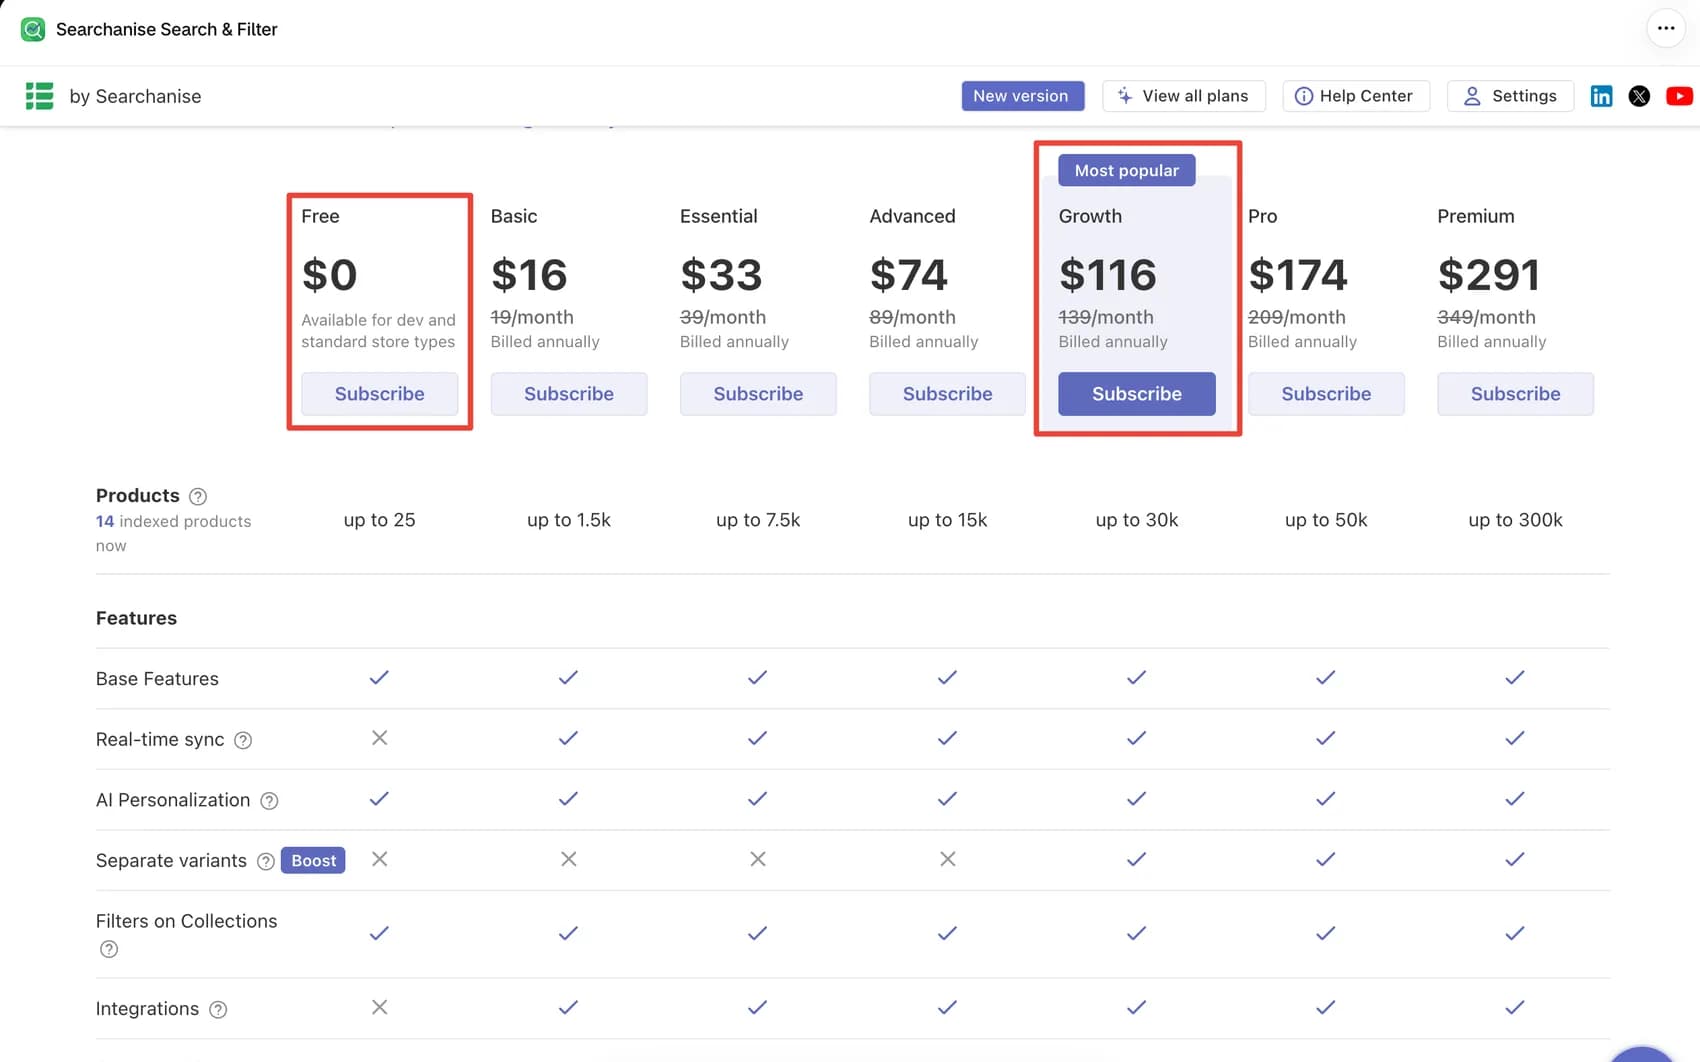Click the 'Searchanise Search & Filter' app title
Image resolution: width=1700 pixels, height=1062 pixels.
(x=167, y=29)
